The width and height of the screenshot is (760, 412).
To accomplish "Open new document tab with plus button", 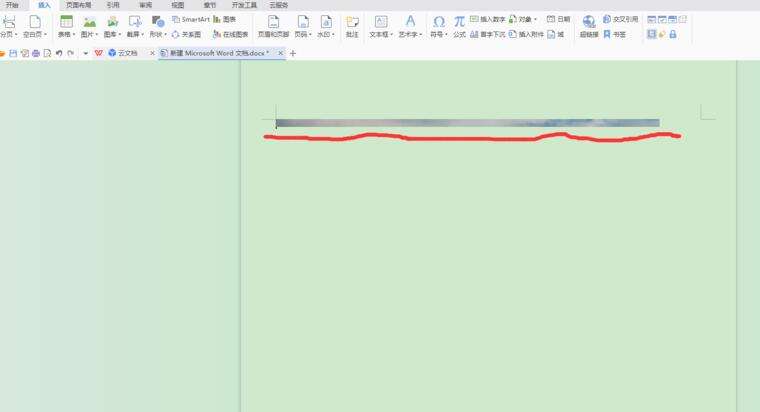I will [x=292, y=53].
